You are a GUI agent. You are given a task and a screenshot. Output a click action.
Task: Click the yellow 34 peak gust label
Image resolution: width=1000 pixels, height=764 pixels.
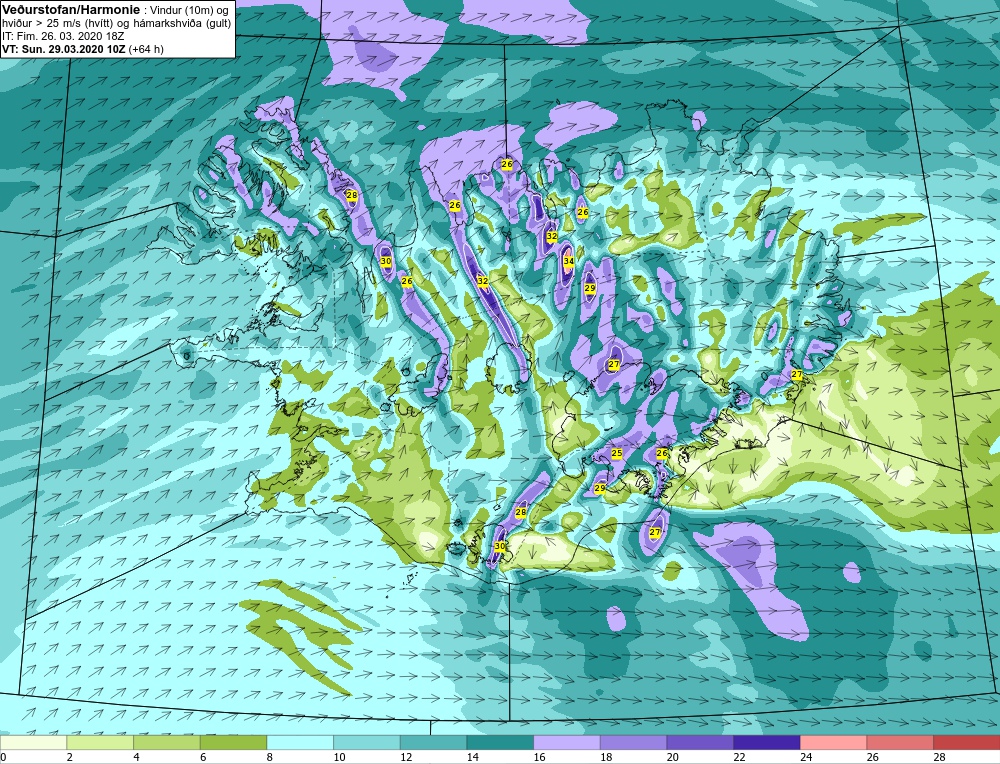568,261
